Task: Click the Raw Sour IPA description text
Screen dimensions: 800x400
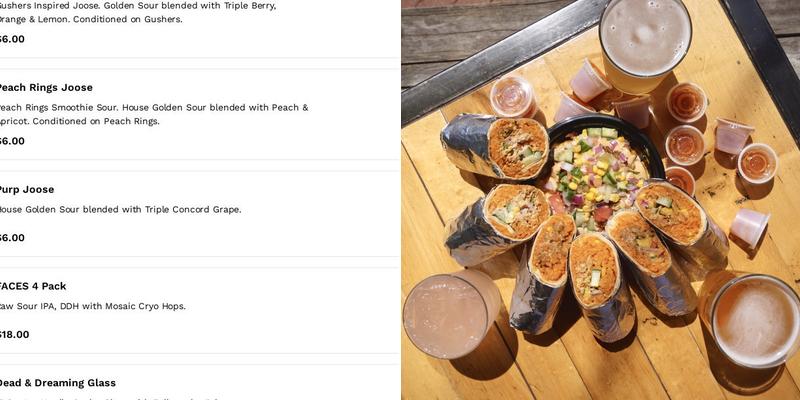Action: (92, 306)
